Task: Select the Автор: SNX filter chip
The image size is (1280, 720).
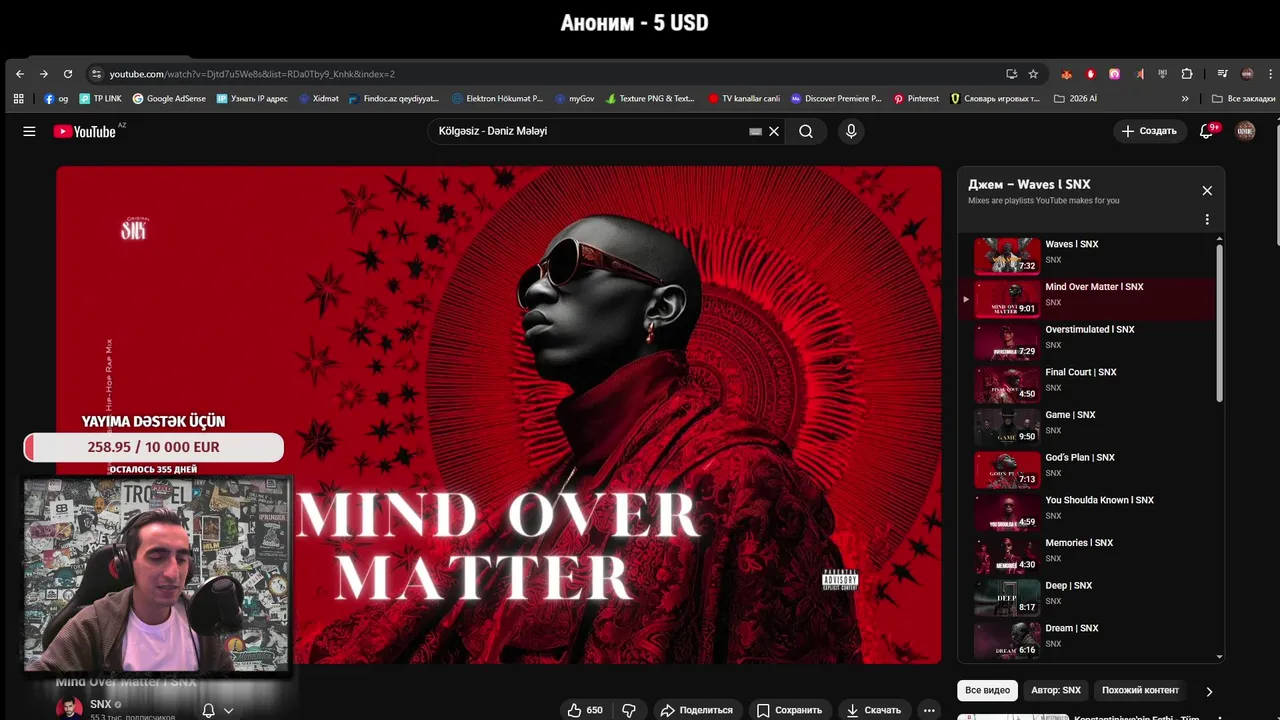Action: coord(1056,690)
